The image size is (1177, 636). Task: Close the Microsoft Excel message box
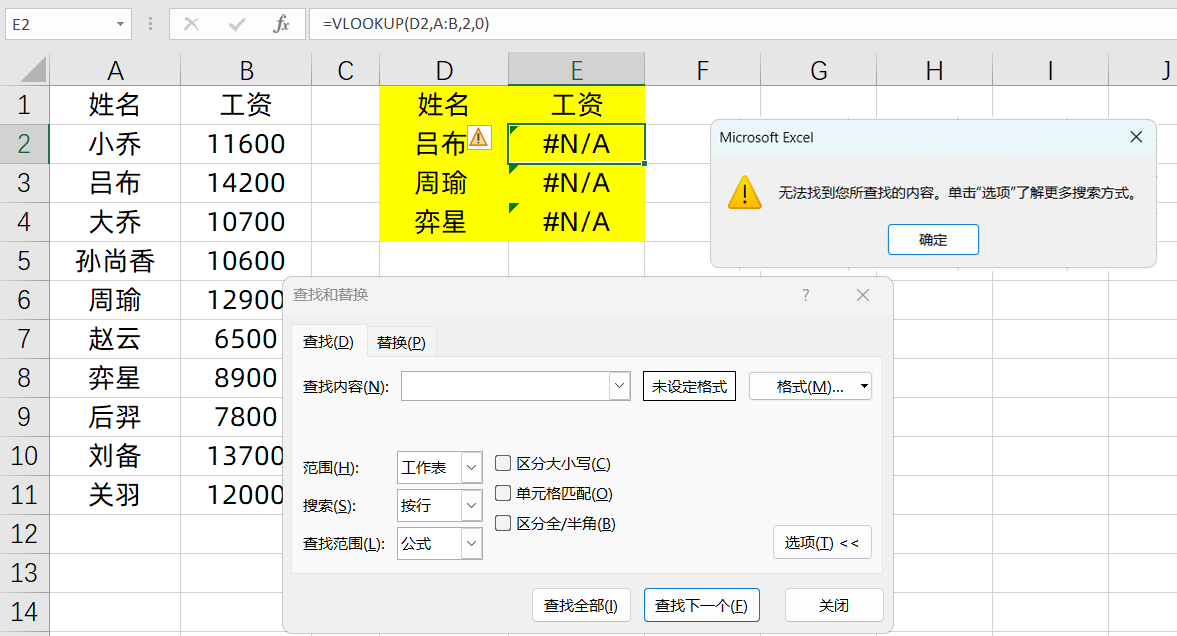coord(1136,137)
